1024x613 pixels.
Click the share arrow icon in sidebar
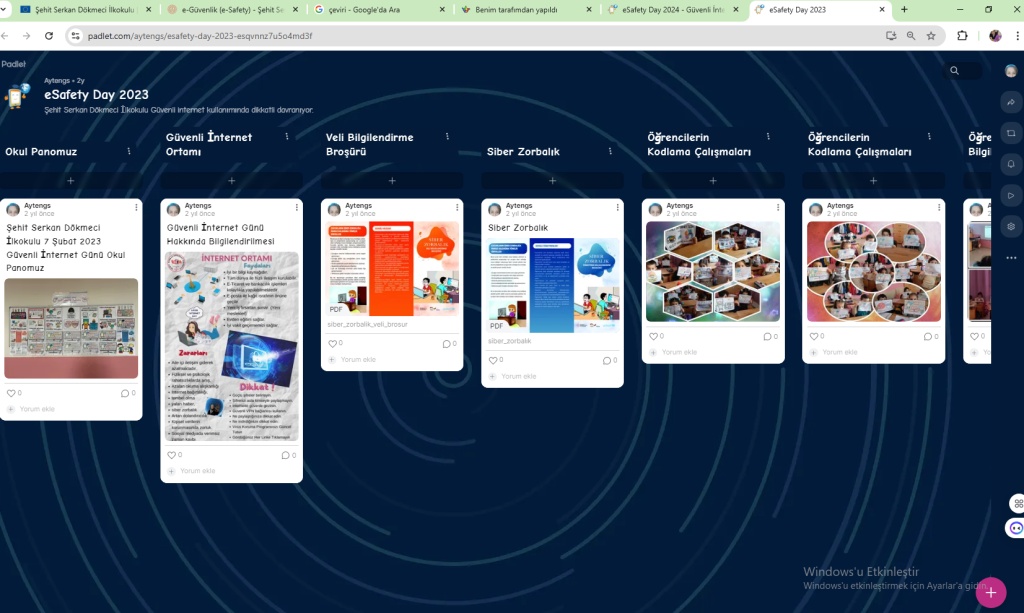coord(1011,103)
